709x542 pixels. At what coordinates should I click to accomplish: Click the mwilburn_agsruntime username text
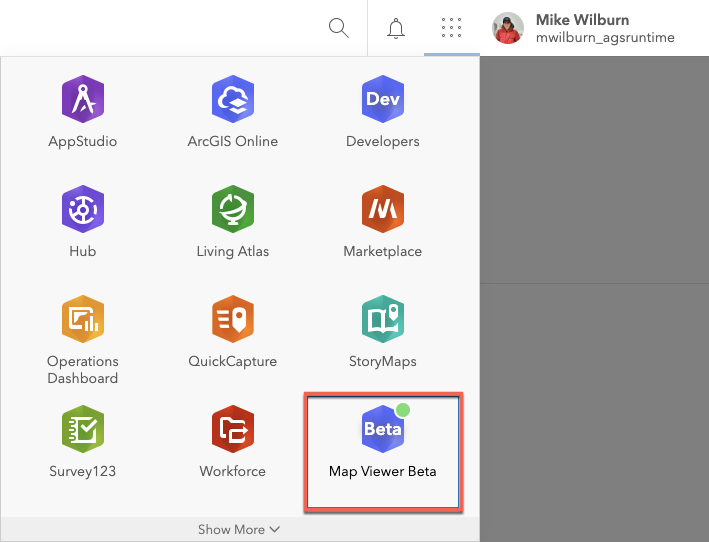(x=605, y=38)
